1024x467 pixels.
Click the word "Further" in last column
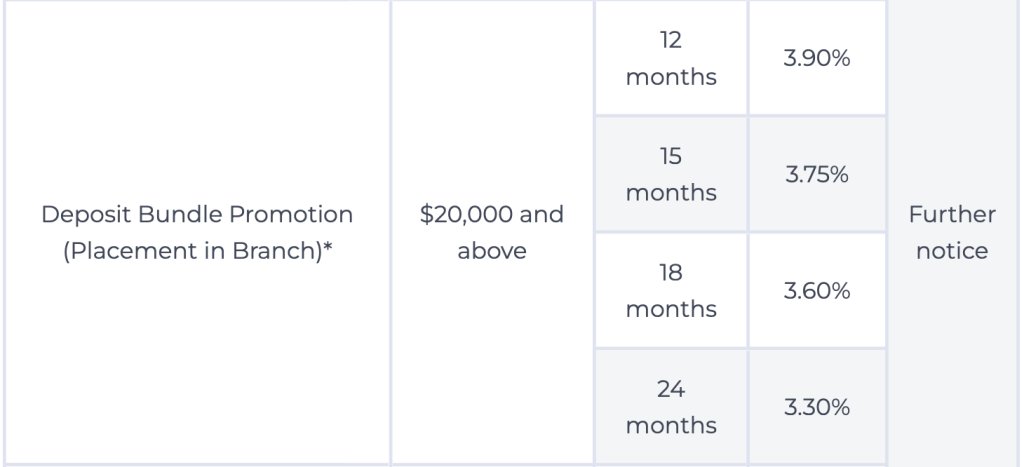point(951,215)
